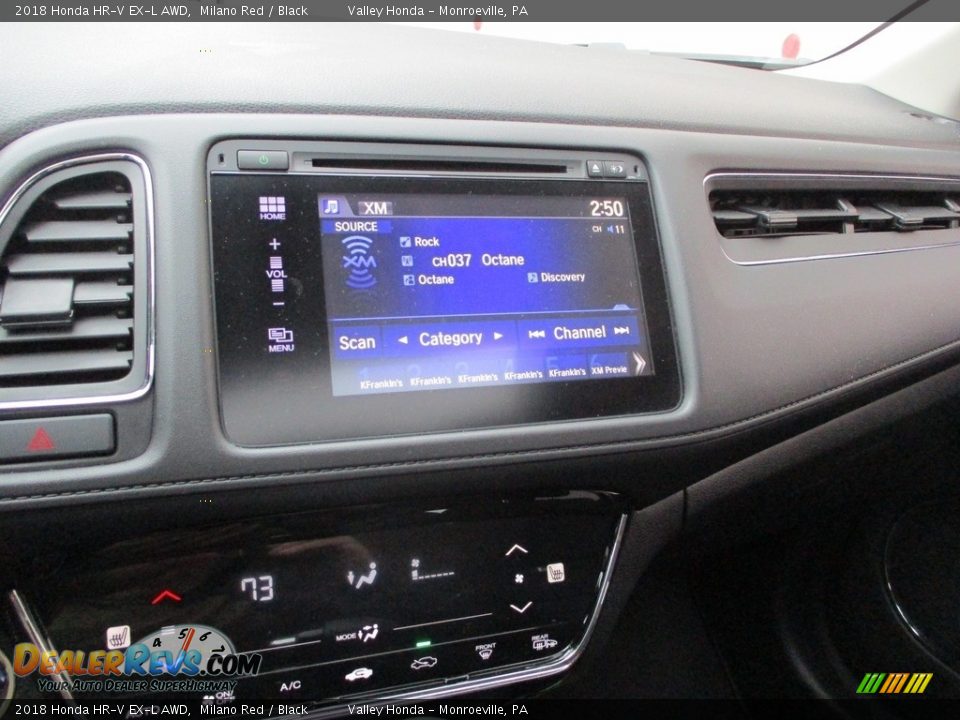Tap the Octane artist line
The image size is (960, 720).
coord(429,280)
